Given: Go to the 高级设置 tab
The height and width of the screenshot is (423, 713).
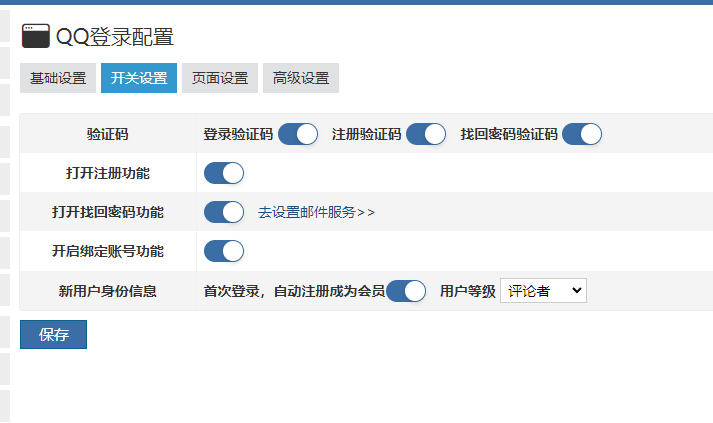Looking at the screenshot, I should (x=301, y=78).
